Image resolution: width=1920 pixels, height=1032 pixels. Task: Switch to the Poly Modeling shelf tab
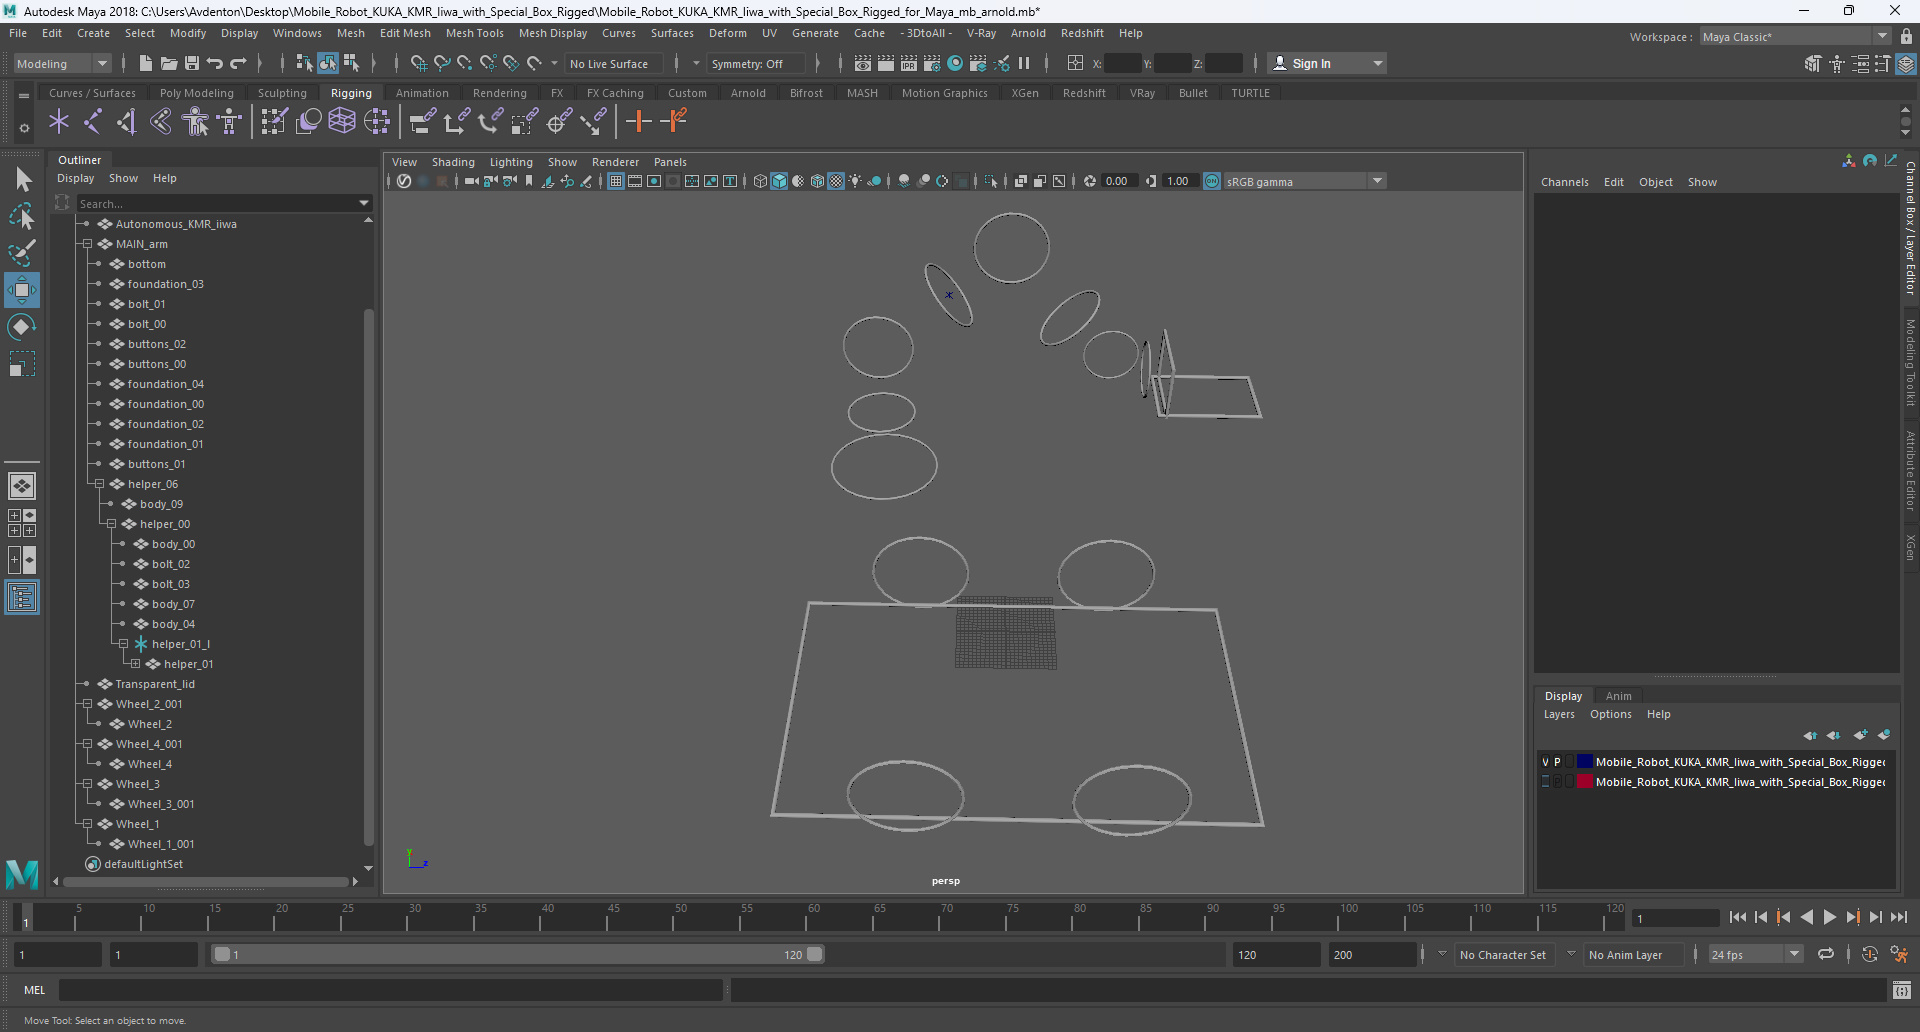[x=197, y=93]
